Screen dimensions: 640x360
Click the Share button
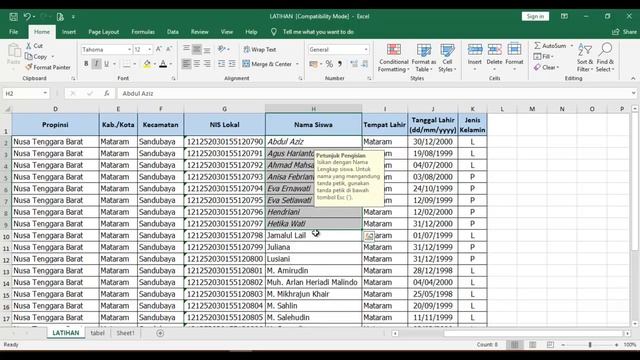pos(624,32)
